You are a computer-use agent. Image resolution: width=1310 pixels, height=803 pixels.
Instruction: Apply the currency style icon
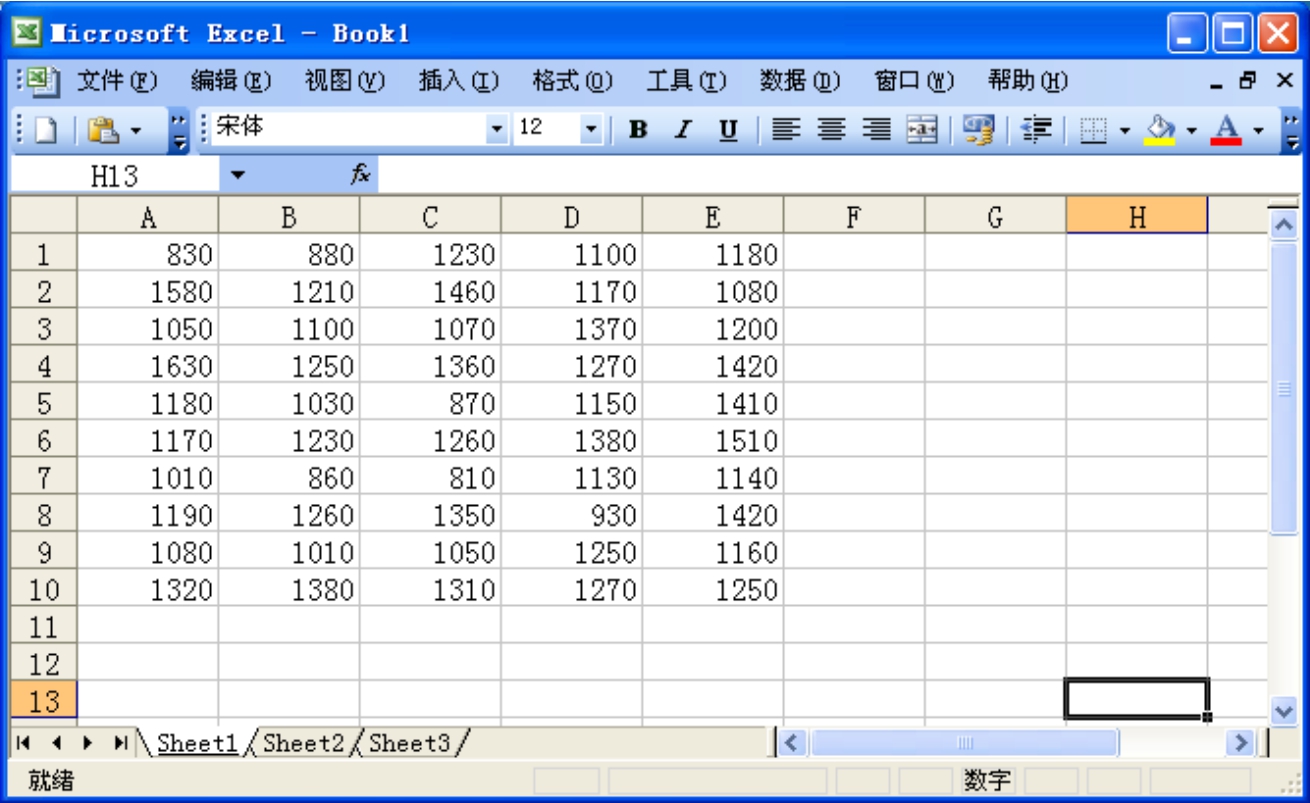click(978, 130)
